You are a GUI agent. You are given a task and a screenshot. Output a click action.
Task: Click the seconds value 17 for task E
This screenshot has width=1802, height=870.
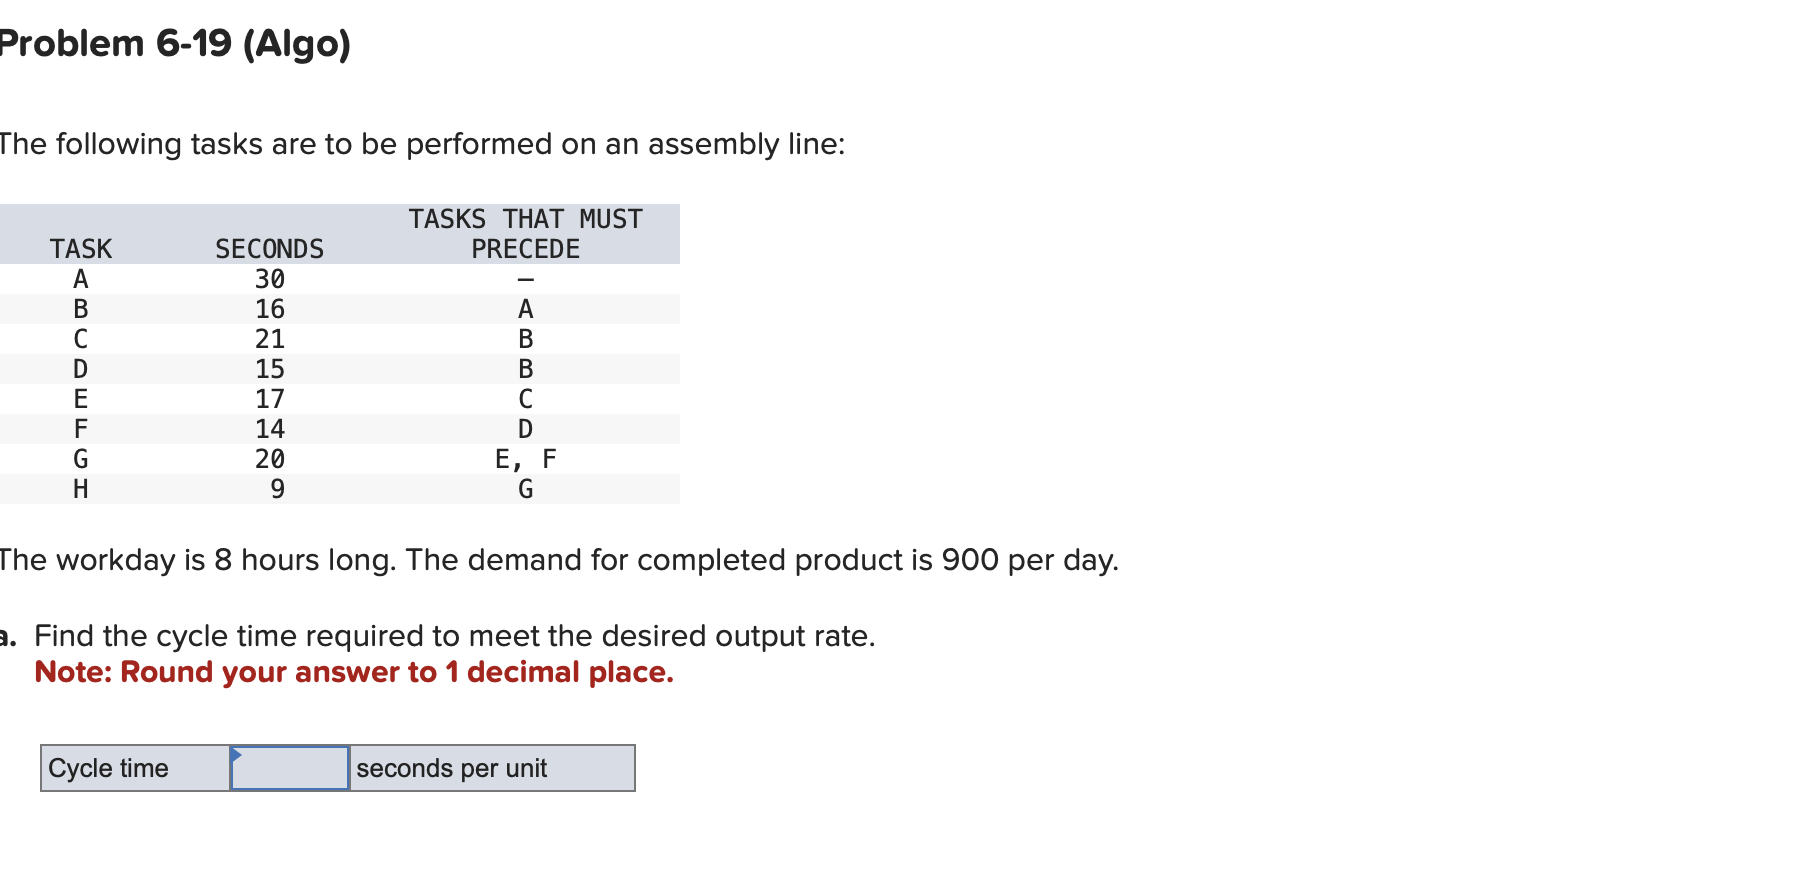point(269,399)
